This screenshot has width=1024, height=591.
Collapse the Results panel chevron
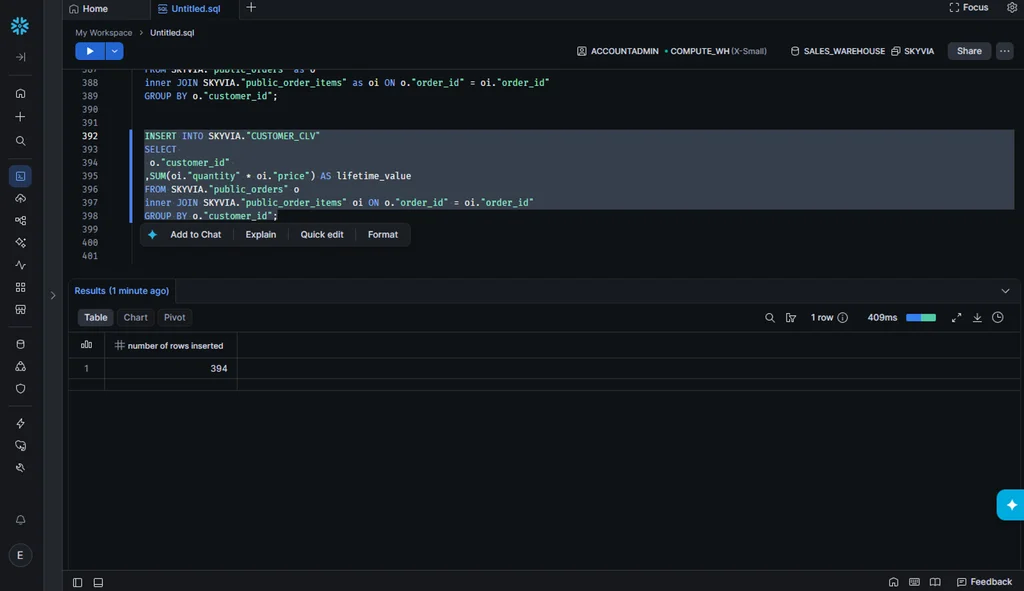[x=1006, y=291]
